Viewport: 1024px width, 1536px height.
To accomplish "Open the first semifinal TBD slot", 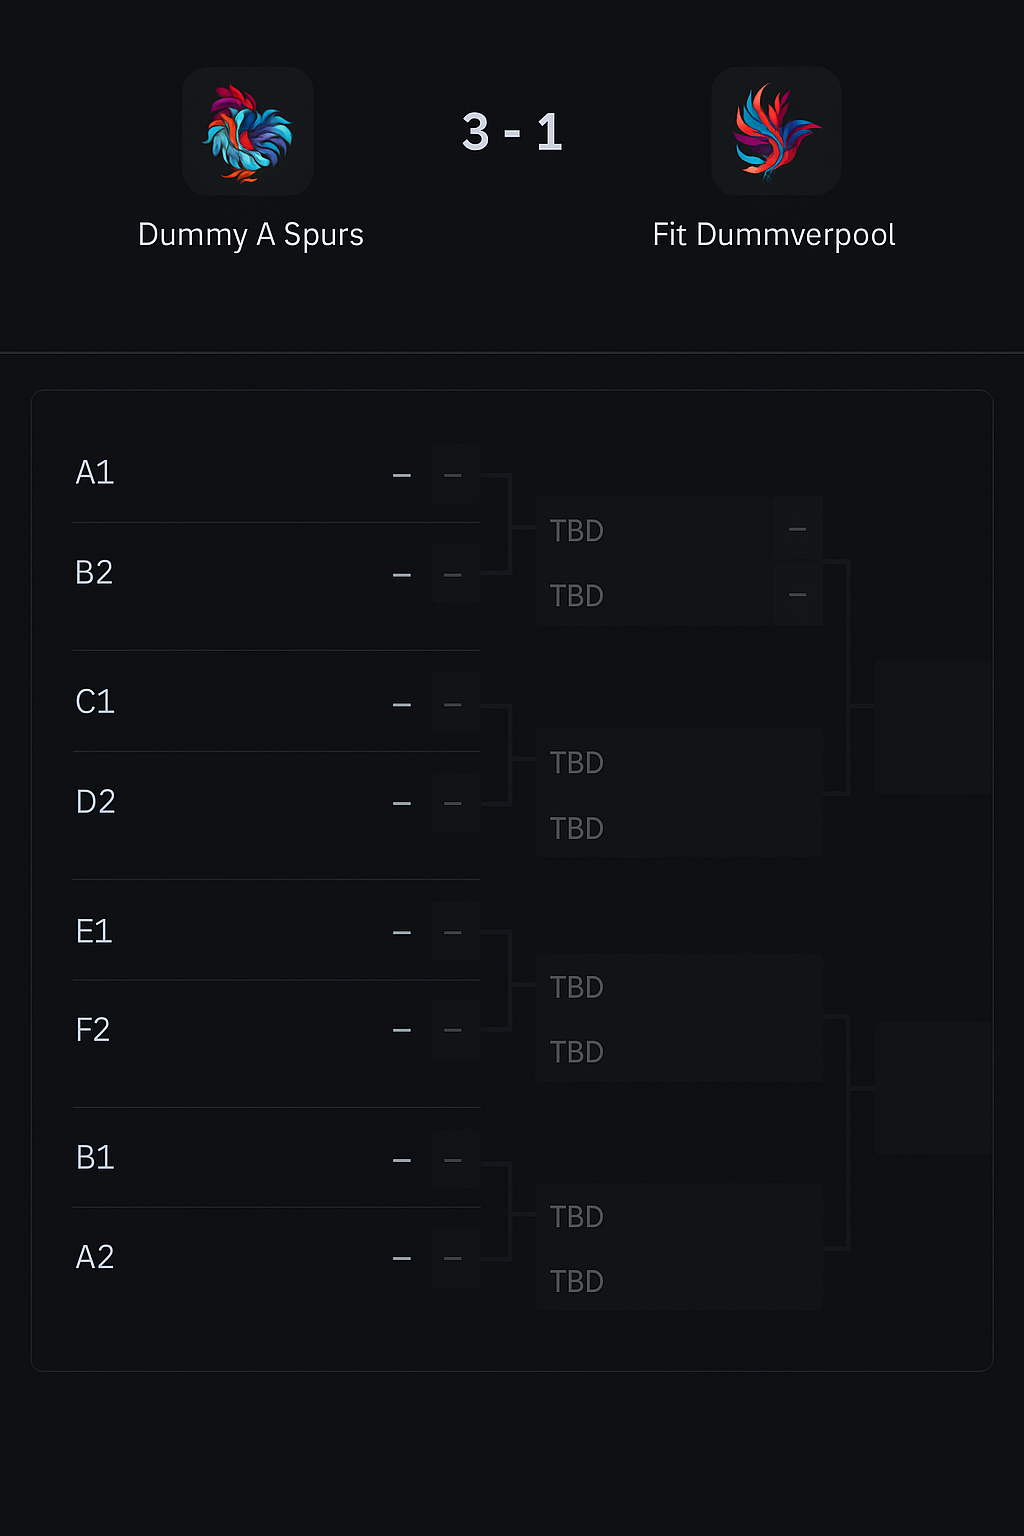I will tap(578, 530).
